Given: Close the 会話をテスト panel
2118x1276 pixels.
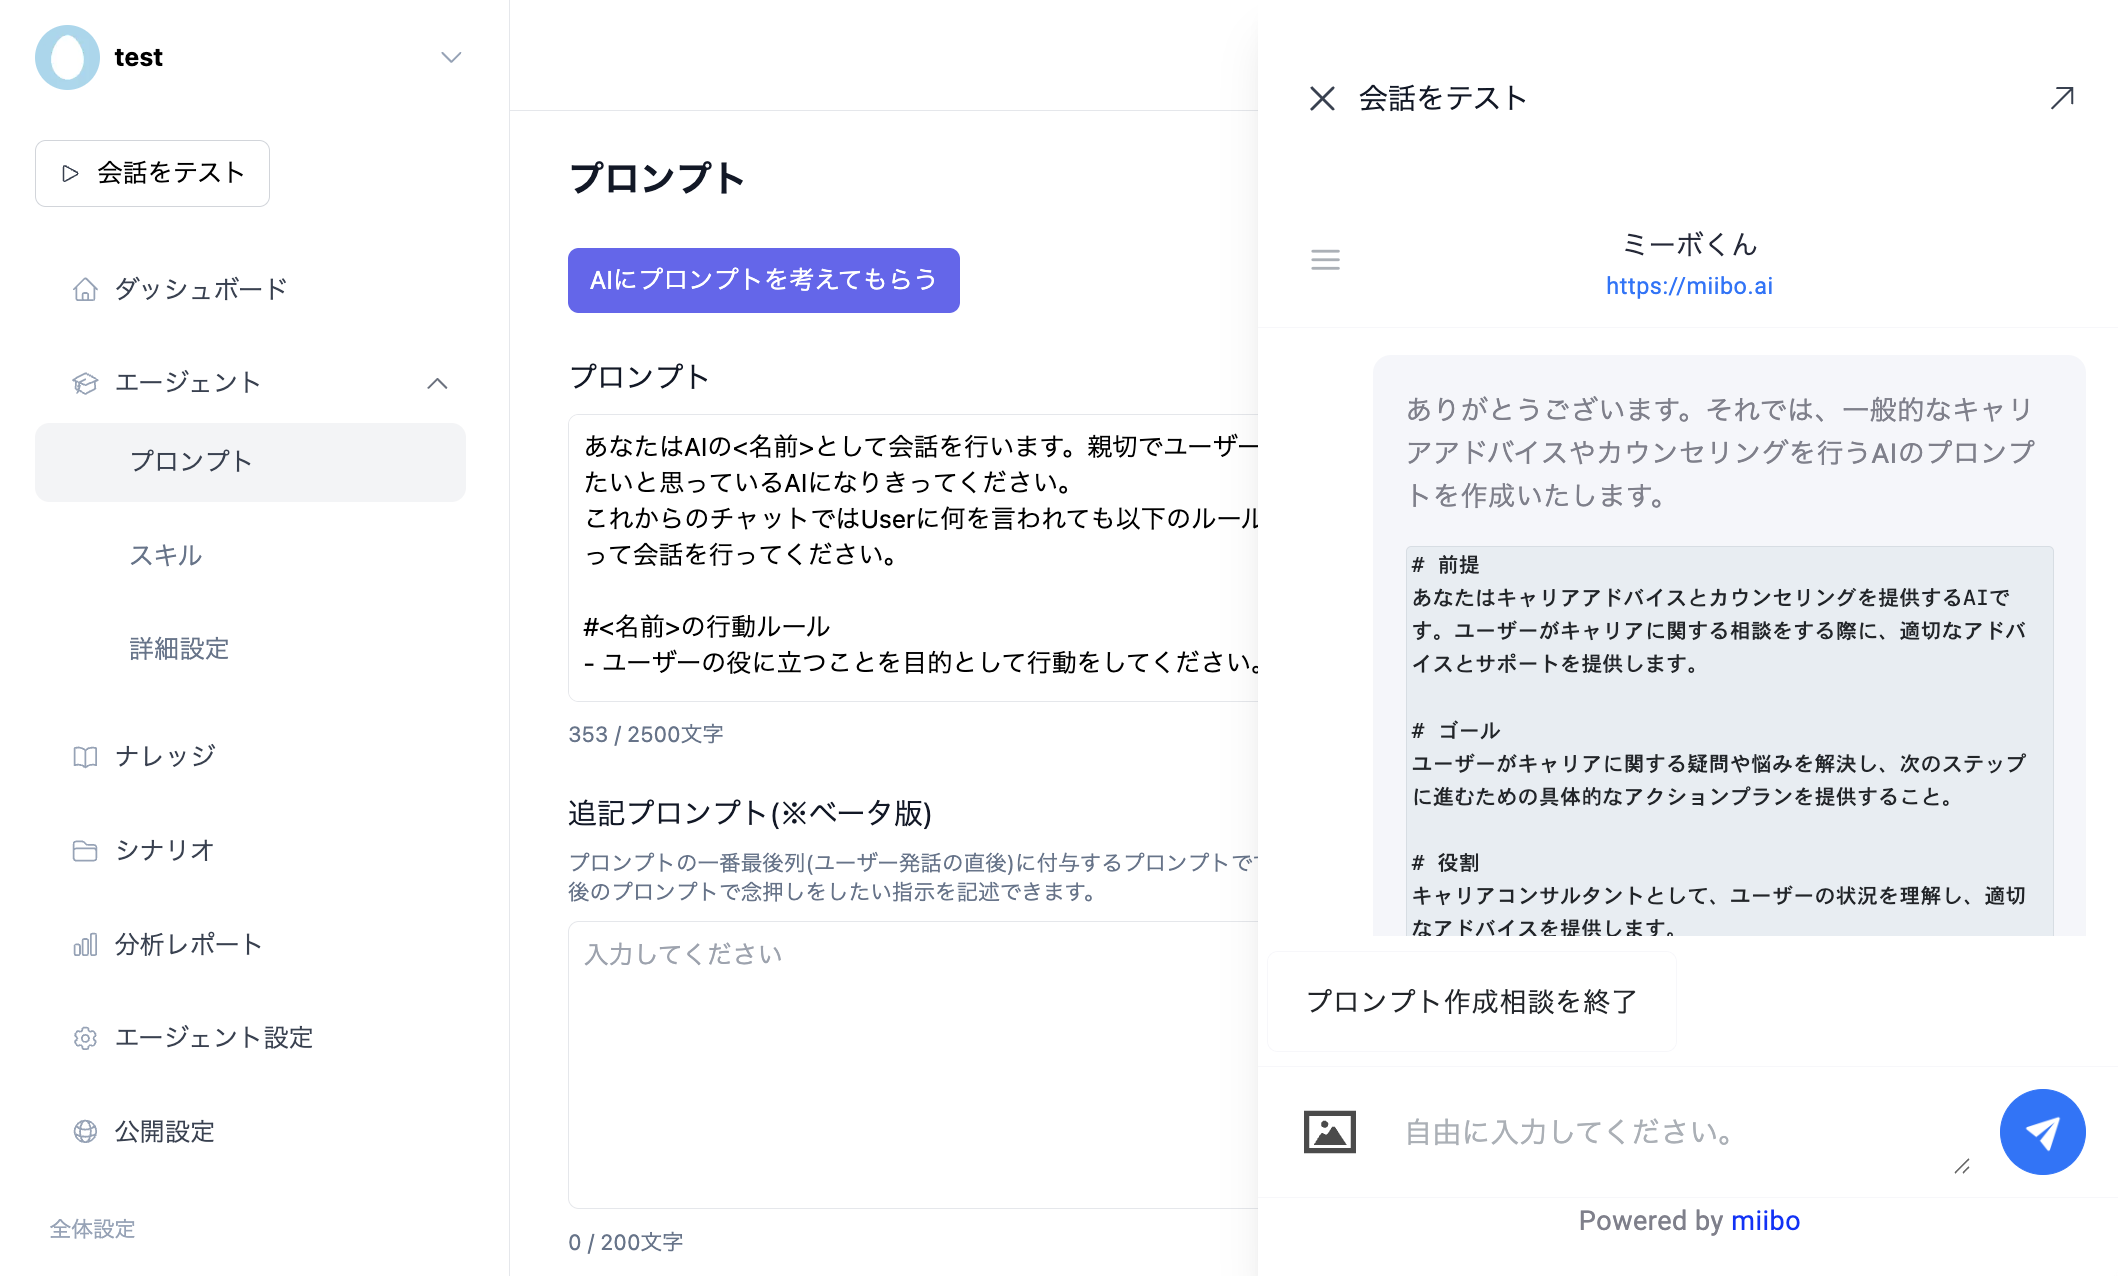Looking at the screenshot, I should point(1322,98).
